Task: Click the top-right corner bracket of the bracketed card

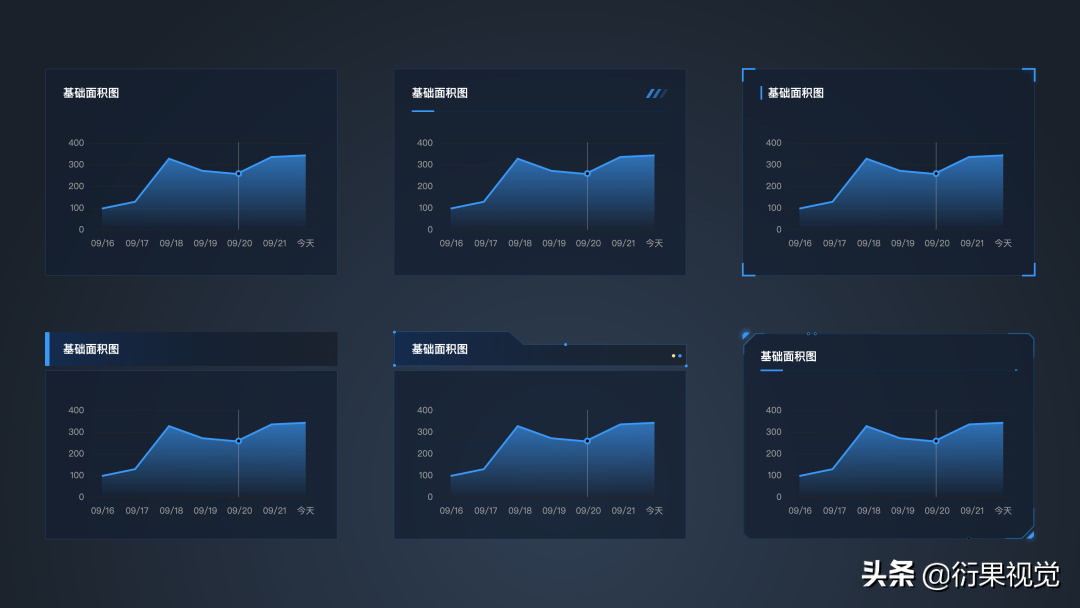Action: pyautogui.click(x=1029, y=74)
